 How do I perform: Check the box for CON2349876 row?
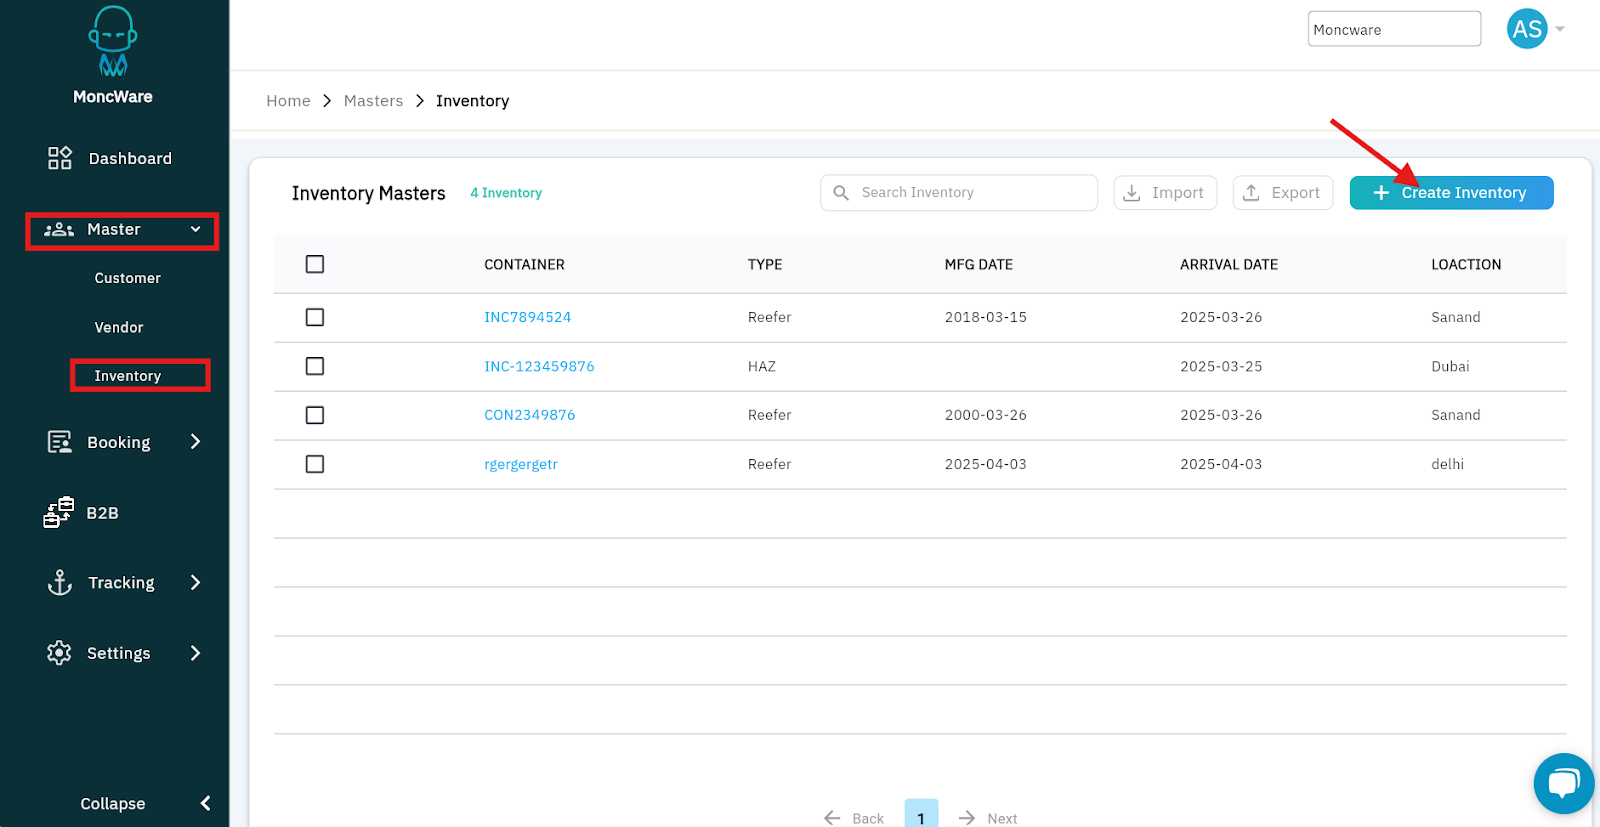point(315,415)
